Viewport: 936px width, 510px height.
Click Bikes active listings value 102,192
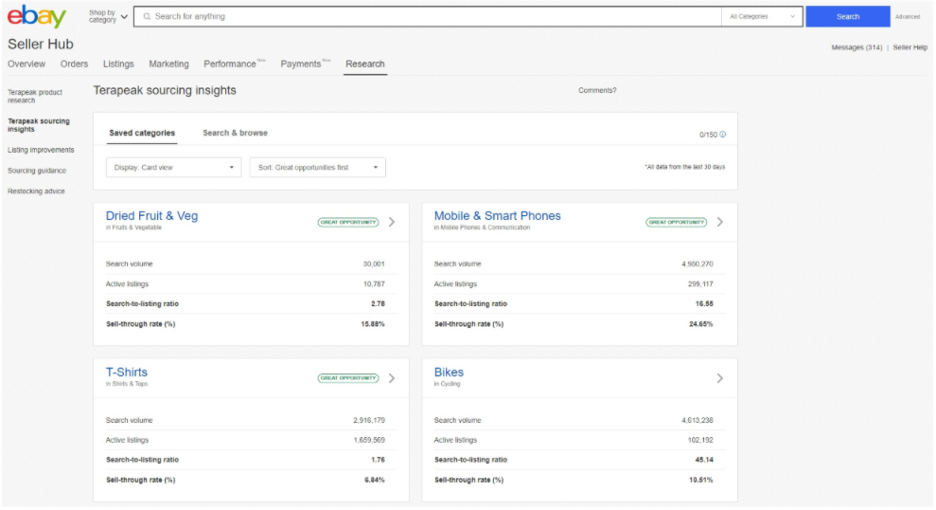click(x=700, y=440)
